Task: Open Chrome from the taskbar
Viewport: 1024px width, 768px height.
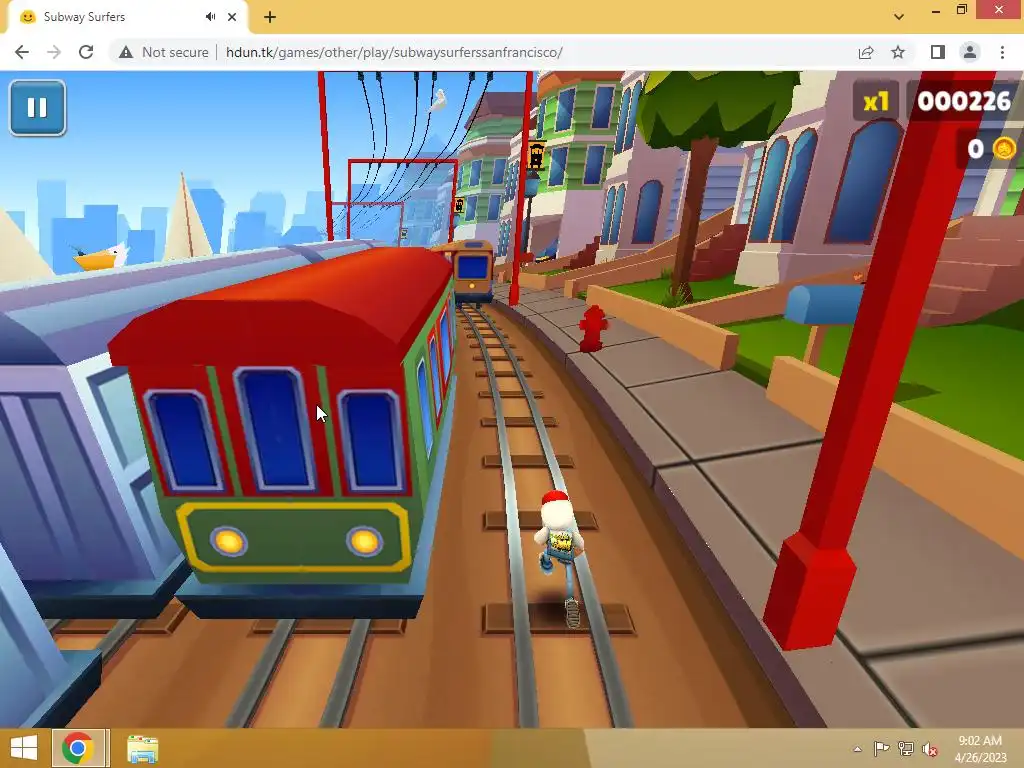Action: tap(78, 748)
